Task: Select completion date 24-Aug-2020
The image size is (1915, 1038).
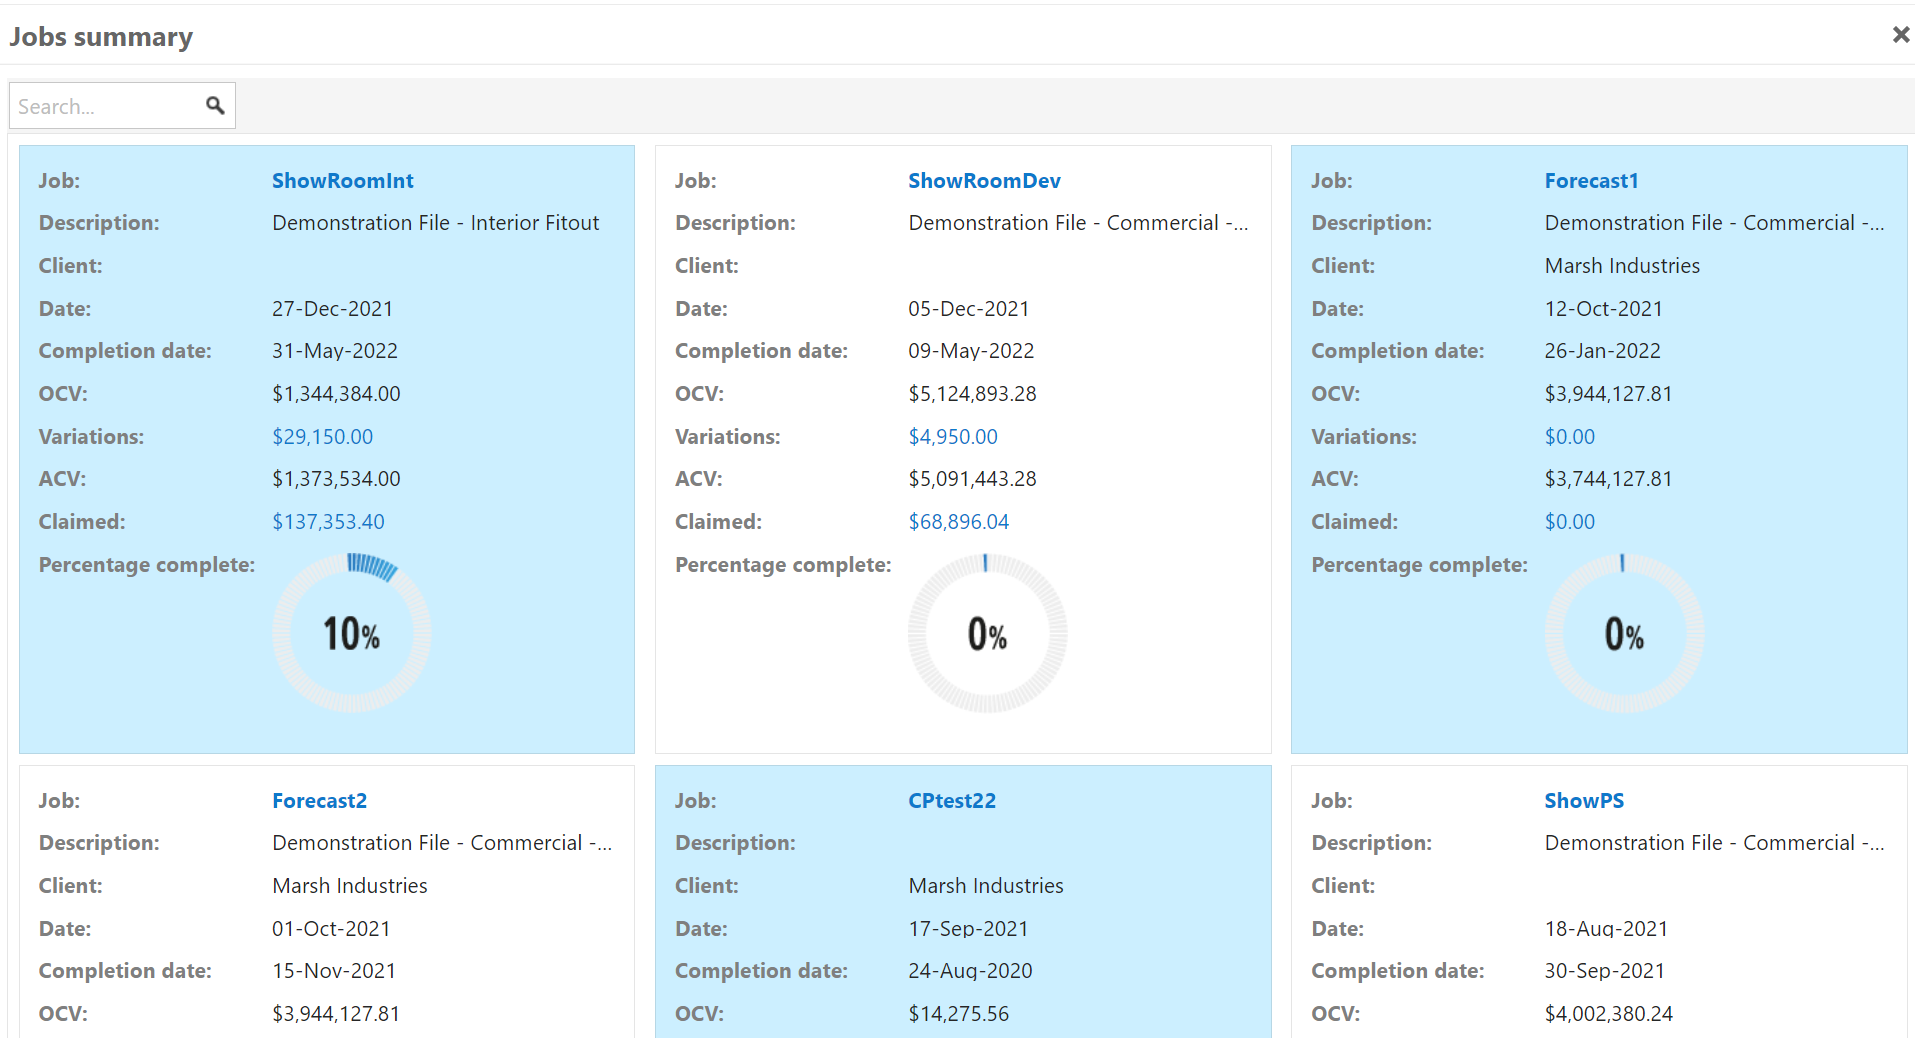Action: click(970, 971)
